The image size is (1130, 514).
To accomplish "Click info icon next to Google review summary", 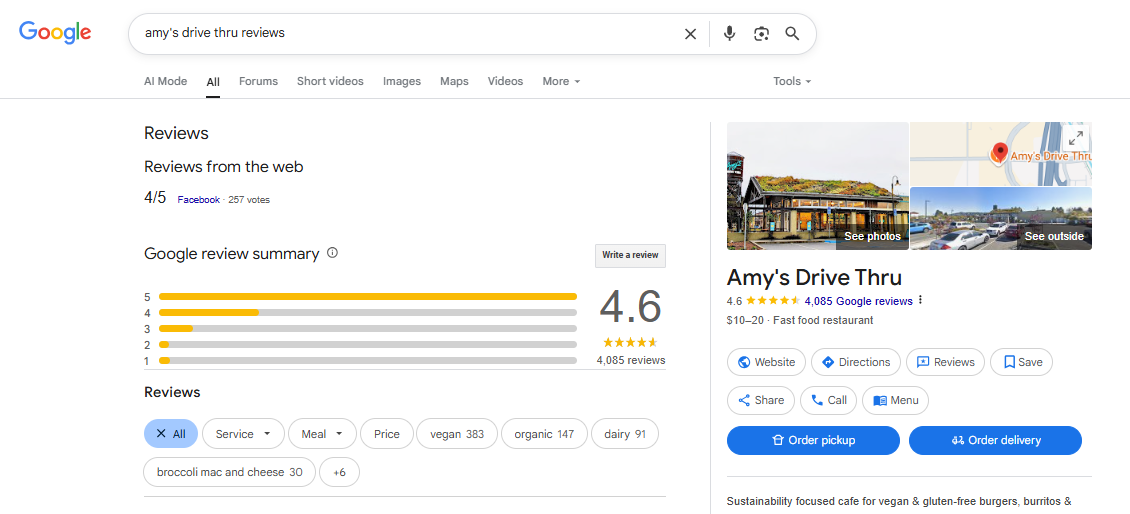I will tap(332, 253).
